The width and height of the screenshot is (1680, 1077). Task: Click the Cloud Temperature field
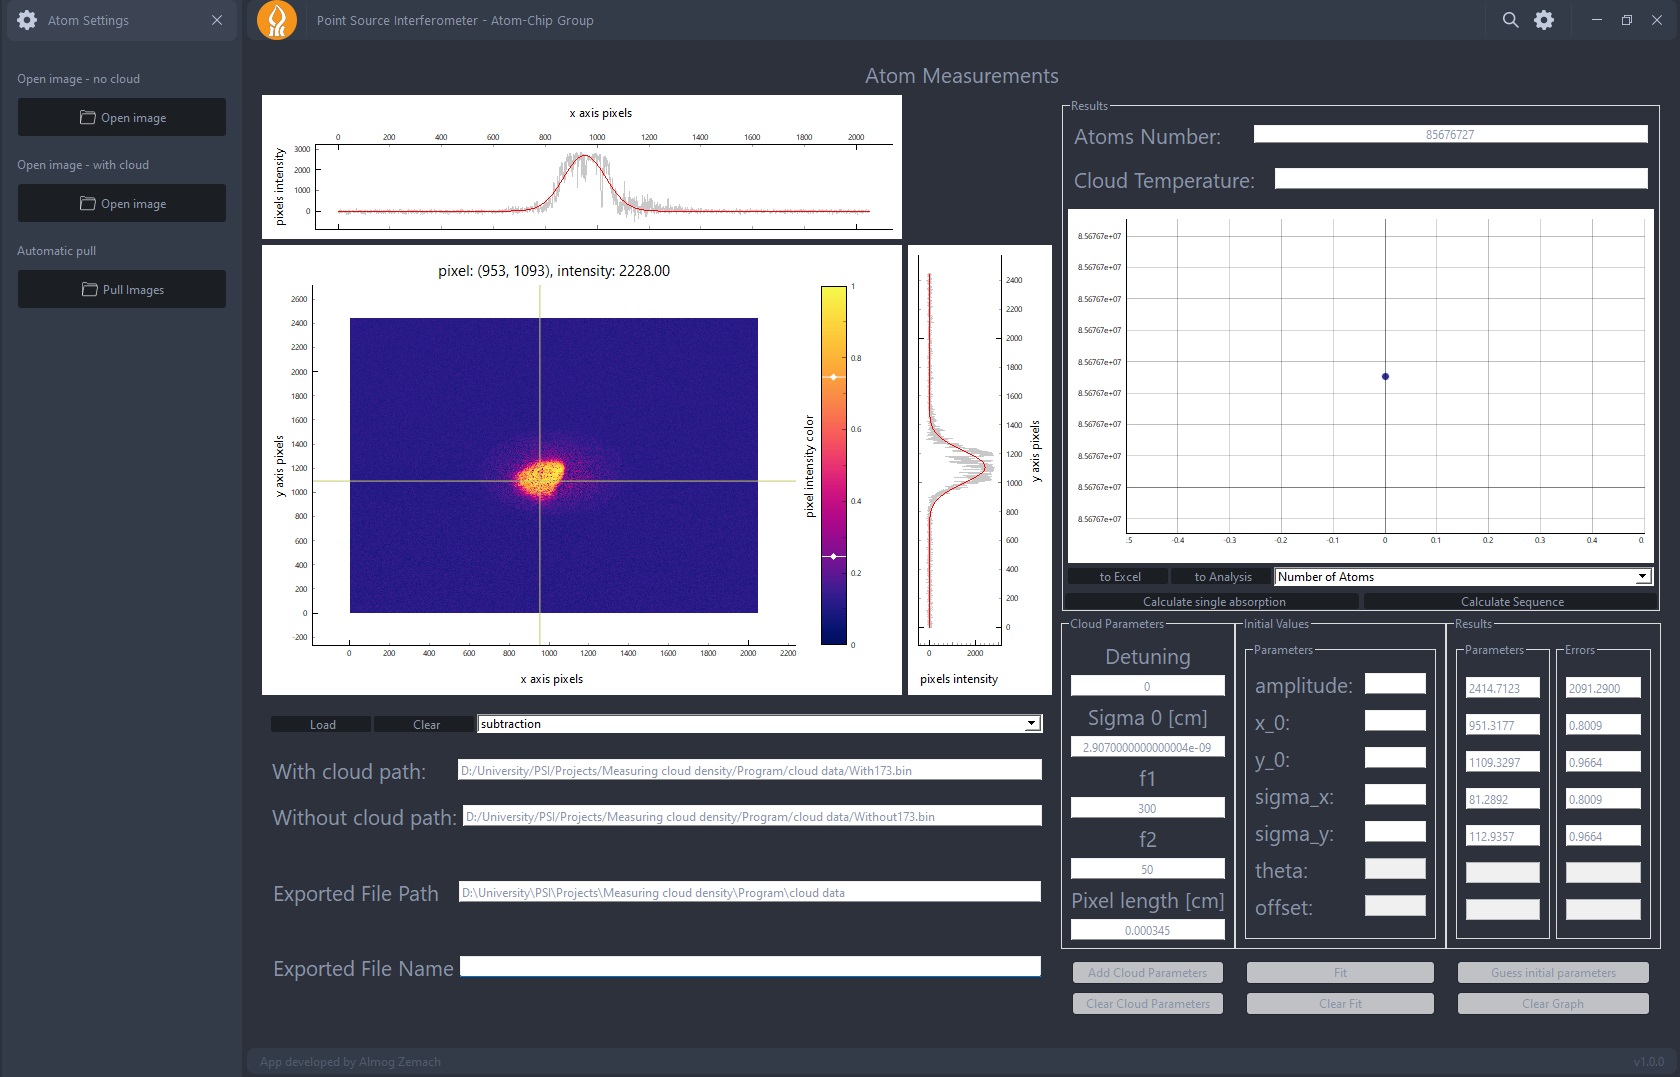pyautogui.click(x=1461, y=178)
